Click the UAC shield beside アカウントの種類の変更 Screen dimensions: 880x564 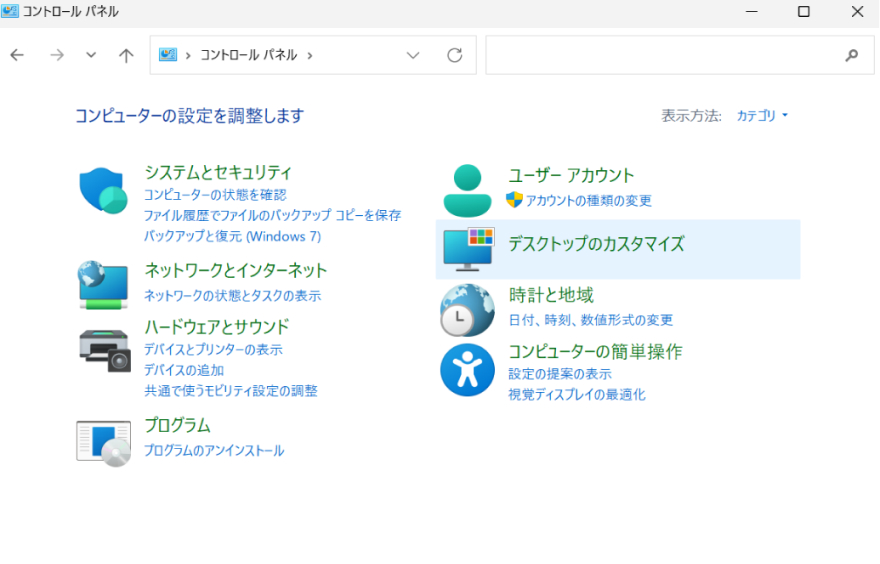pyautogui.click(x=514, y=200)
